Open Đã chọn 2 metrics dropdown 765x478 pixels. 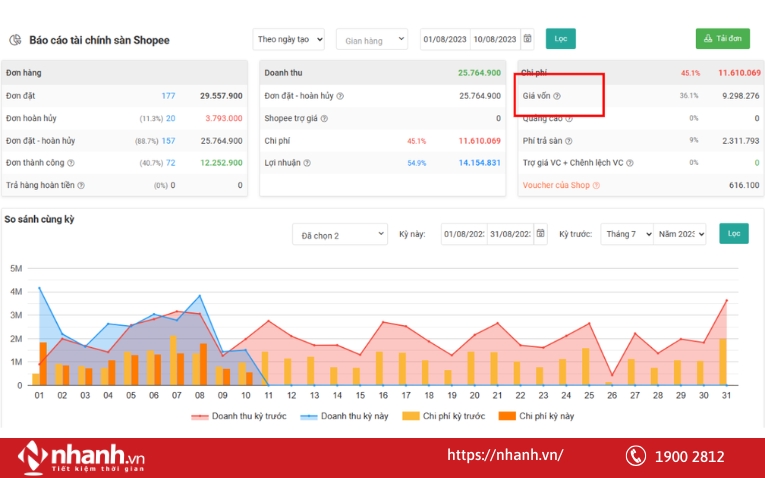pyautogui.click(x=340, y=234)
